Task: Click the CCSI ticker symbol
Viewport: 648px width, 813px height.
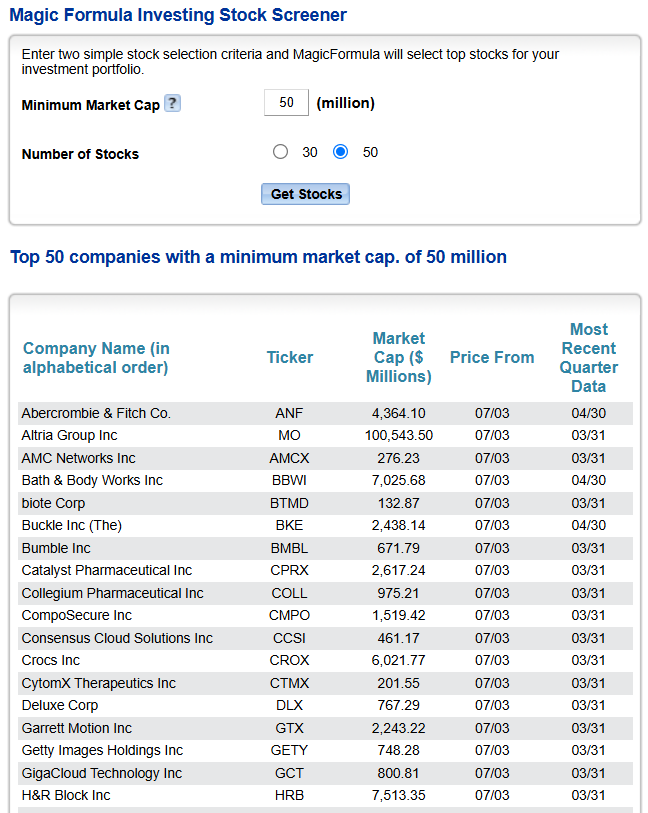Action: tap(289, 638)
